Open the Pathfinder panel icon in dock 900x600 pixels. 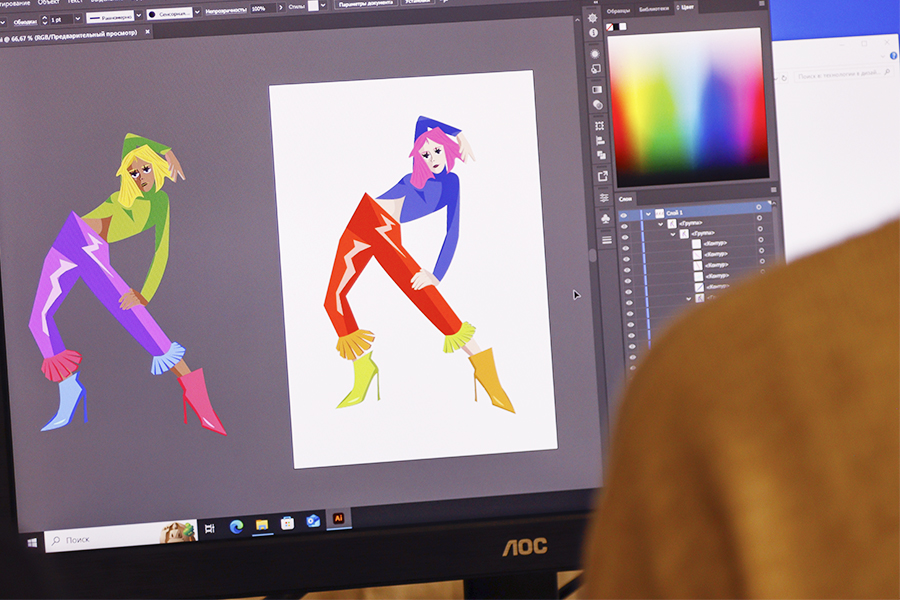pos(600,154)
